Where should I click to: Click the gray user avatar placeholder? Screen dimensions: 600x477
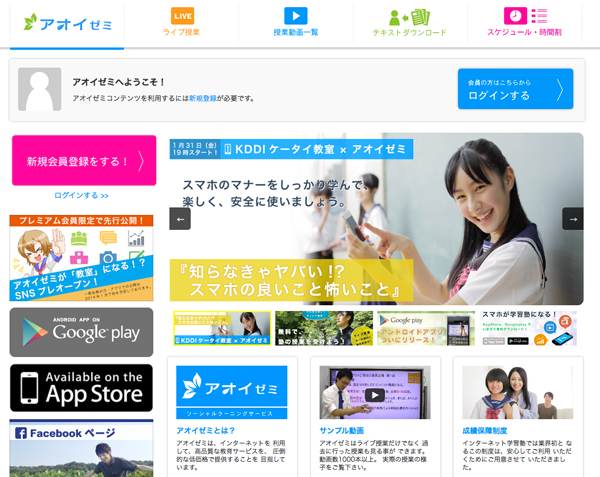[39, 90]
